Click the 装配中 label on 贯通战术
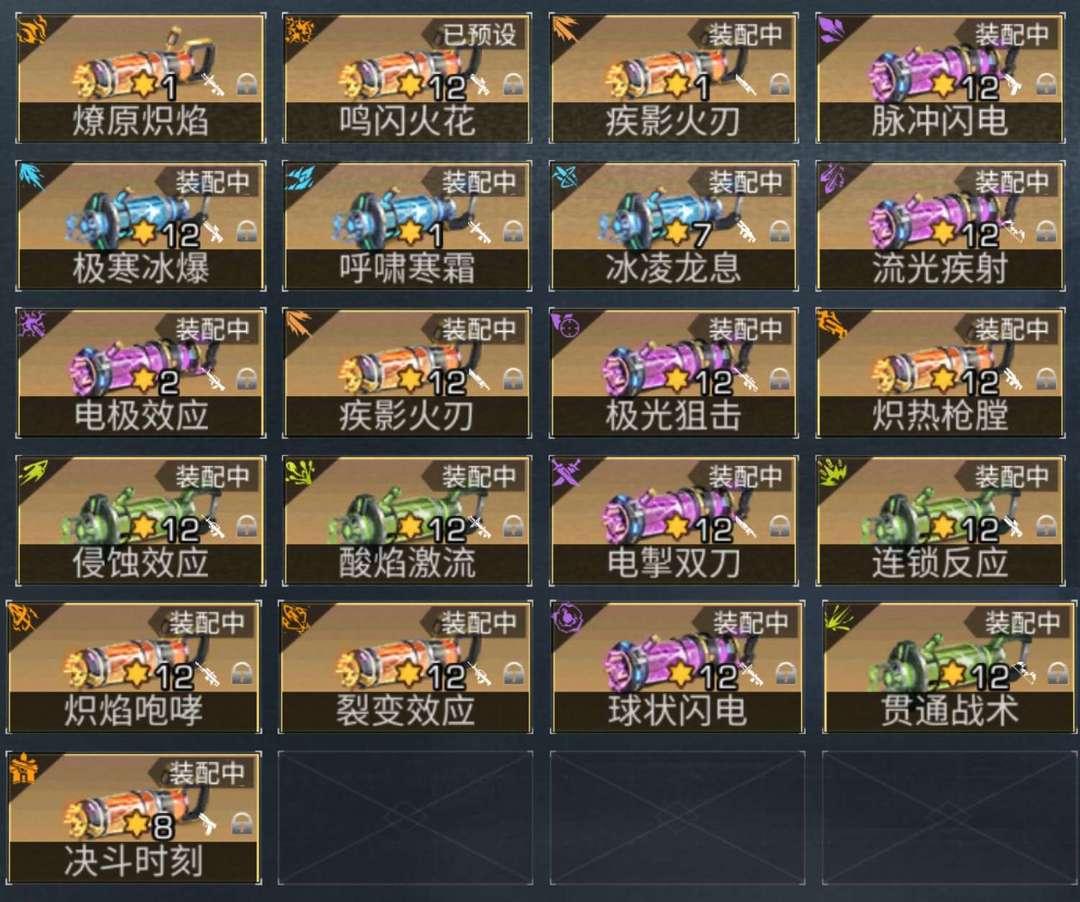 click(1023, 622)
